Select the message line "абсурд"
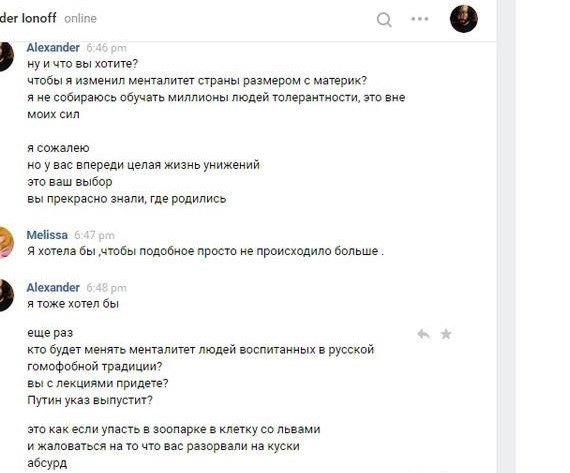This screenshot has width=570, height=473. pos(47,463)
